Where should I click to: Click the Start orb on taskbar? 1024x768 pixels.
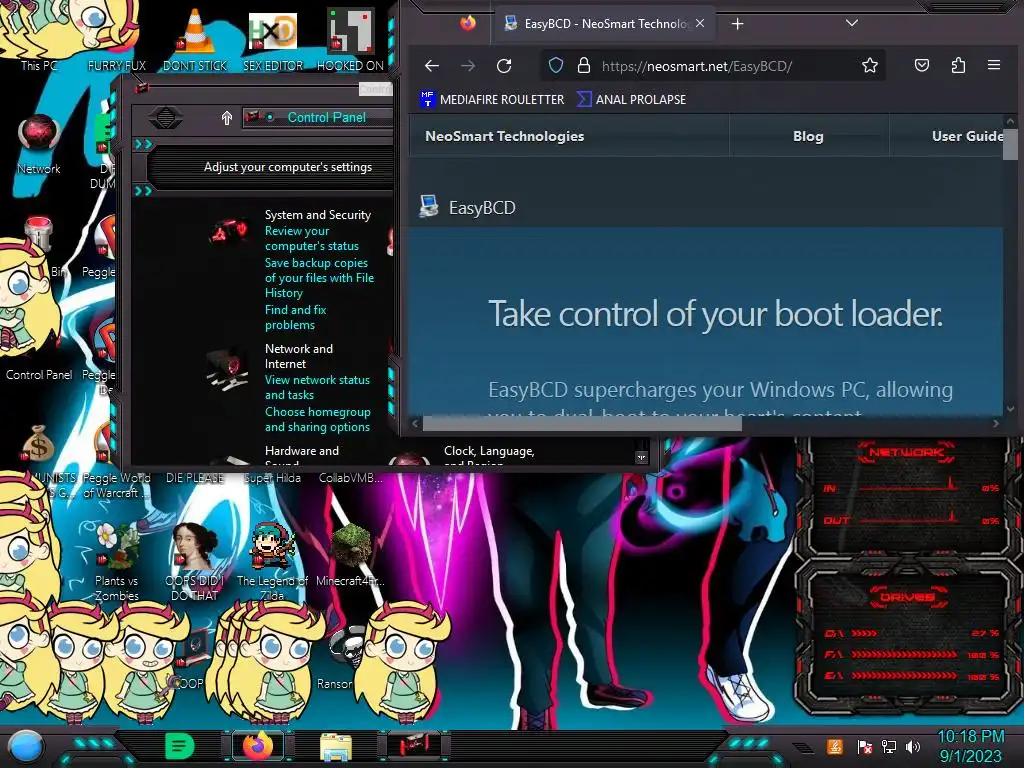(26, 746)
